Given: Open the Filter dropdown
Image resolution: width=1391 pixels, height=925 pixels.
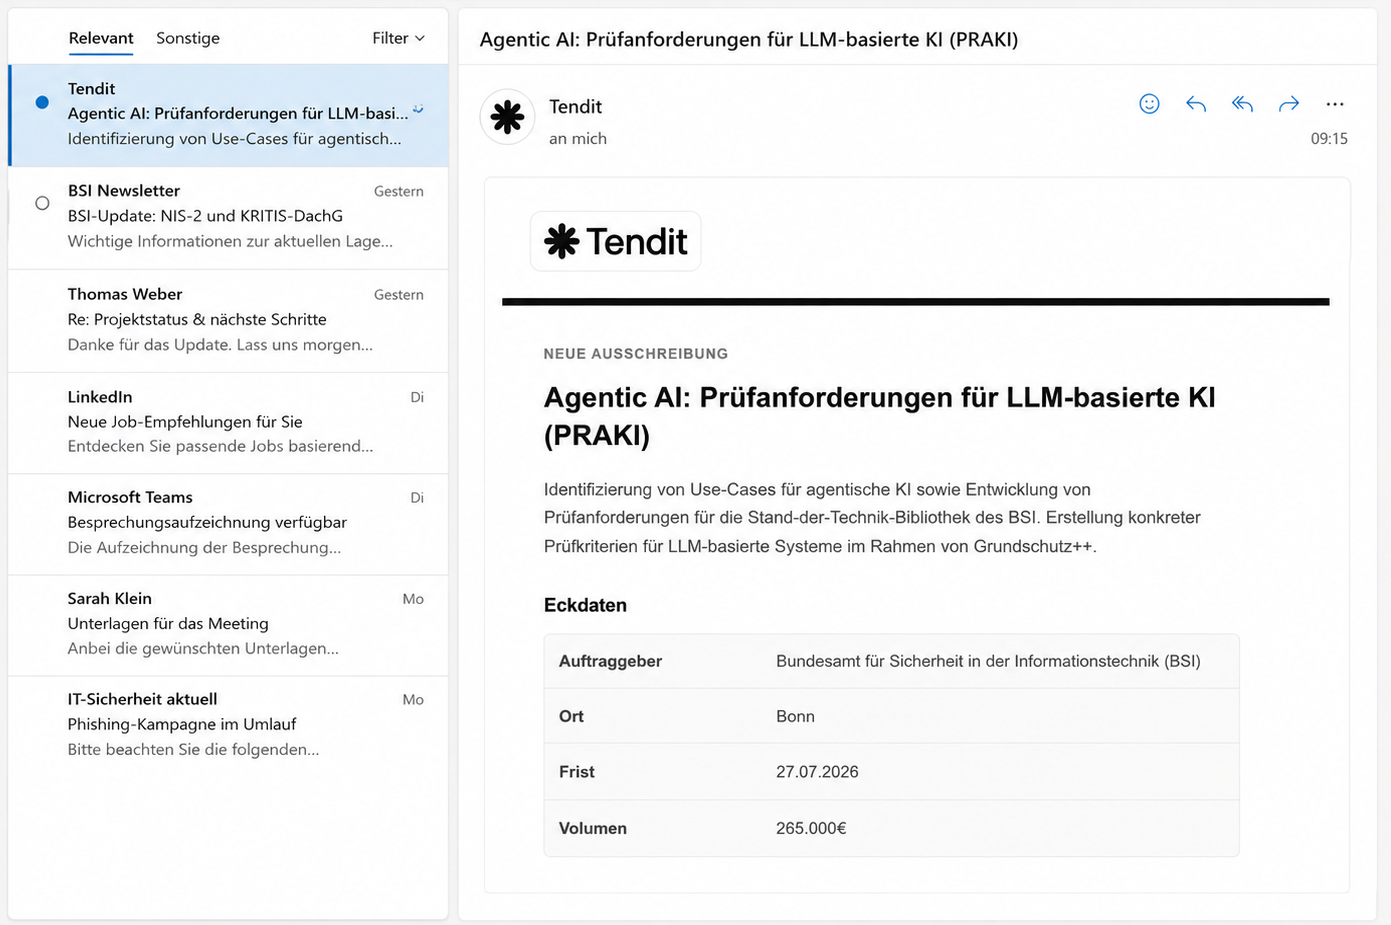Looking at the screenshot, I should coord(398,38).
